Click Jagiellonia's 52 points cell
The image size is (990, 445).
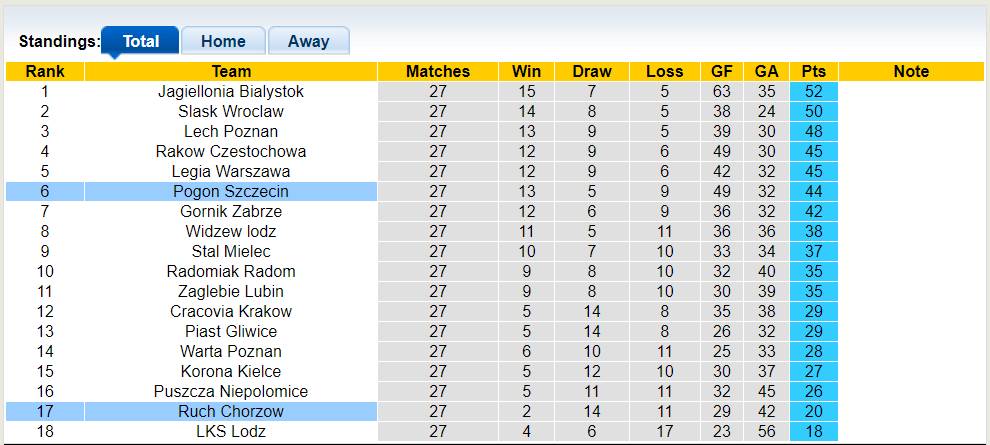click(813, 91)
